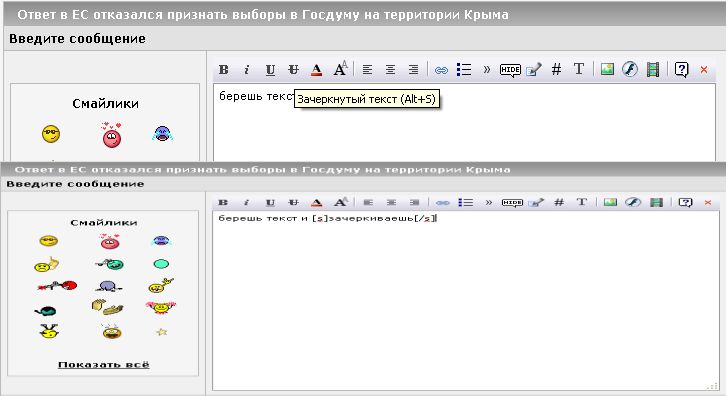Insert grey-blue flattened smiley
Image resolution: width=726 pixels, height=396 pixels.
(x=108, y=286)
